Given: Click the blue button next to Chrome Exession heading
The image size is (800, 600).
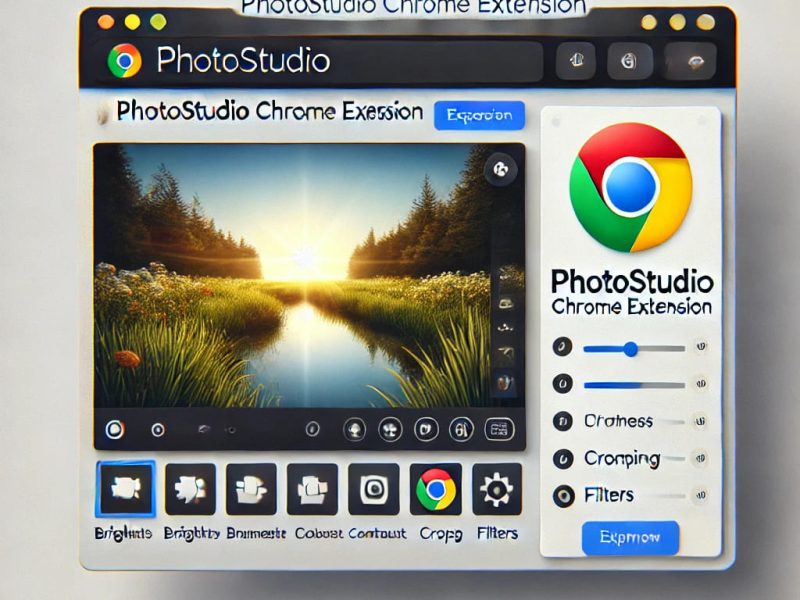Looking at the screenshot, I should (480, 115).
